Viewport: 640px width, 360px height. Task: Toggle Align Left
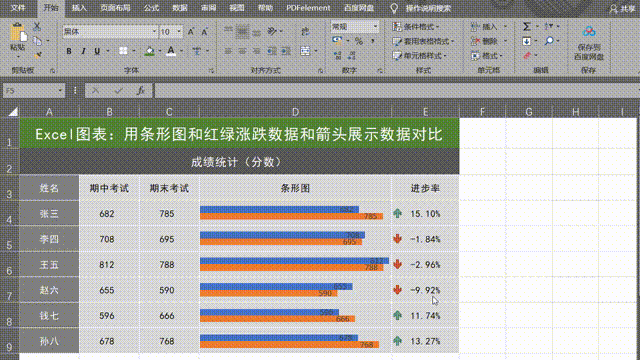click(228, 51)
